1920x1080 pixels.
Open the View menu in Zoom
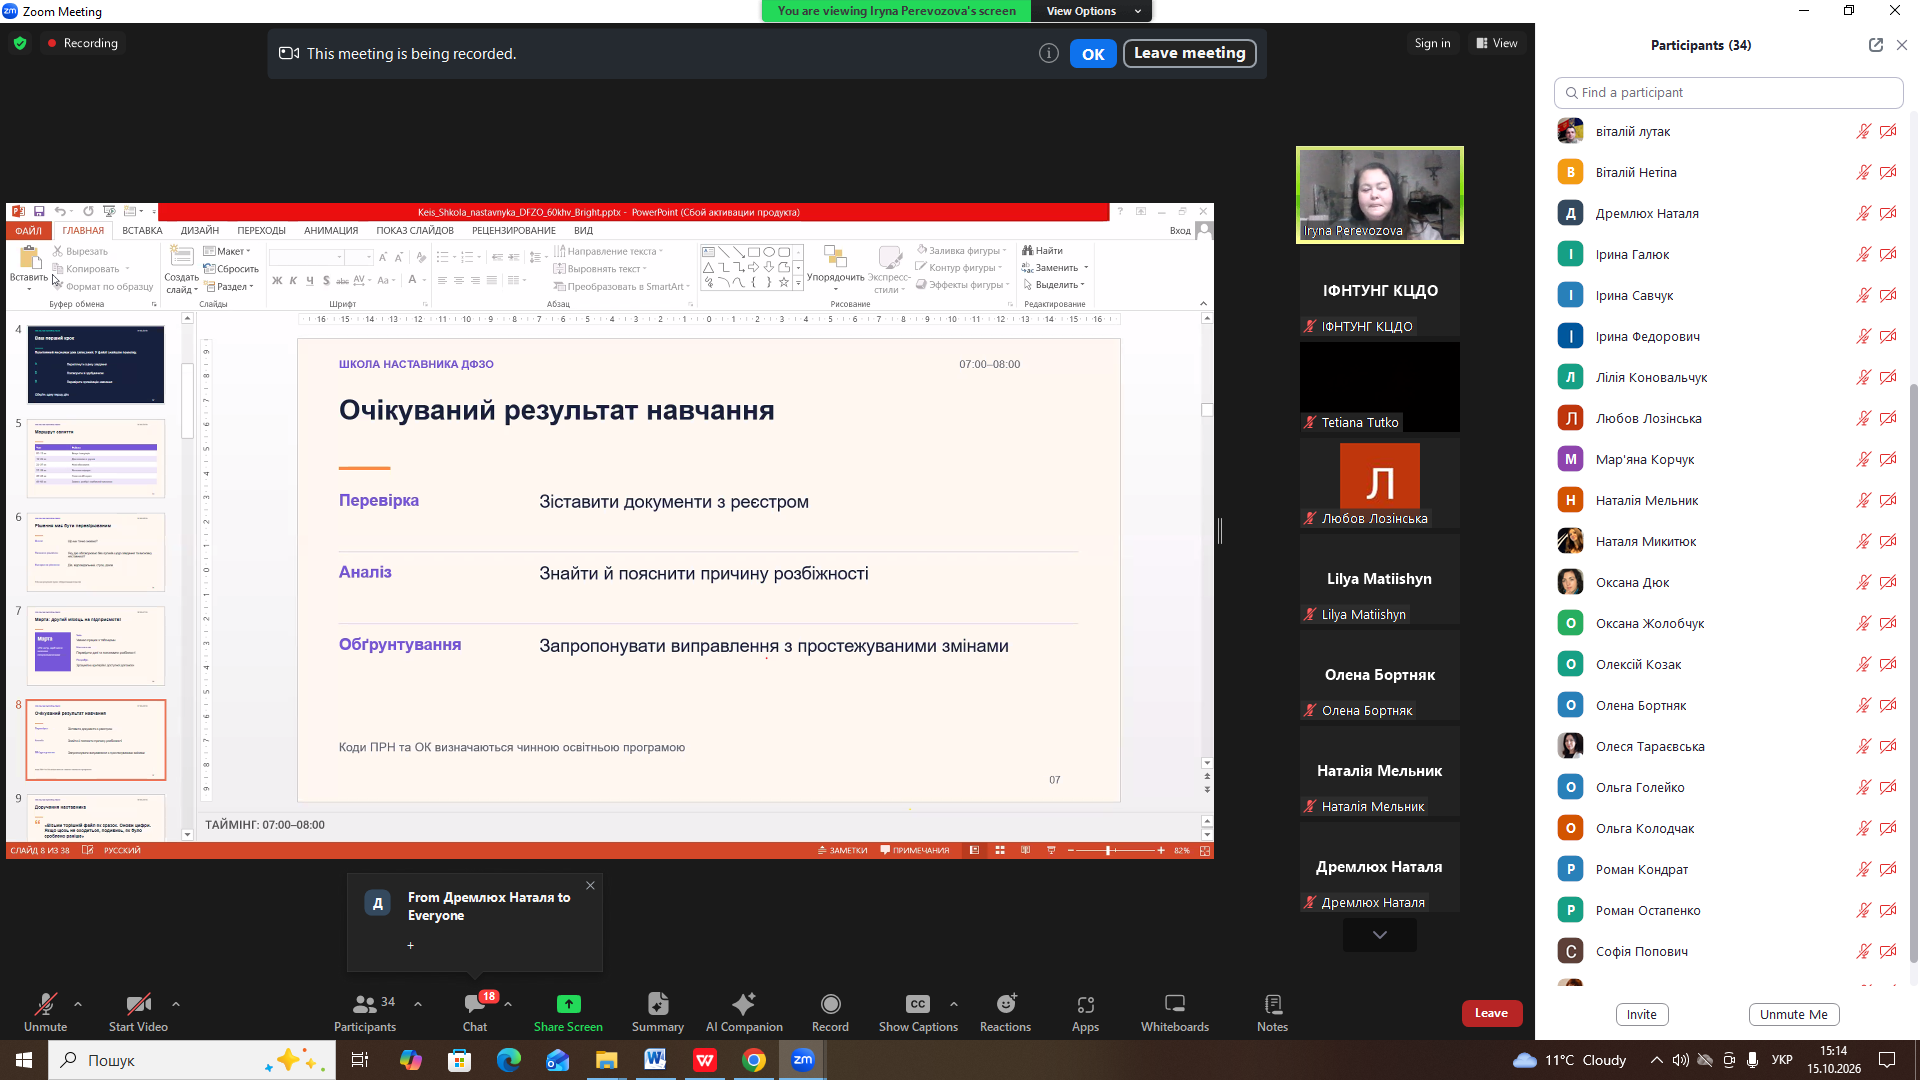[x=1497, y=43]
